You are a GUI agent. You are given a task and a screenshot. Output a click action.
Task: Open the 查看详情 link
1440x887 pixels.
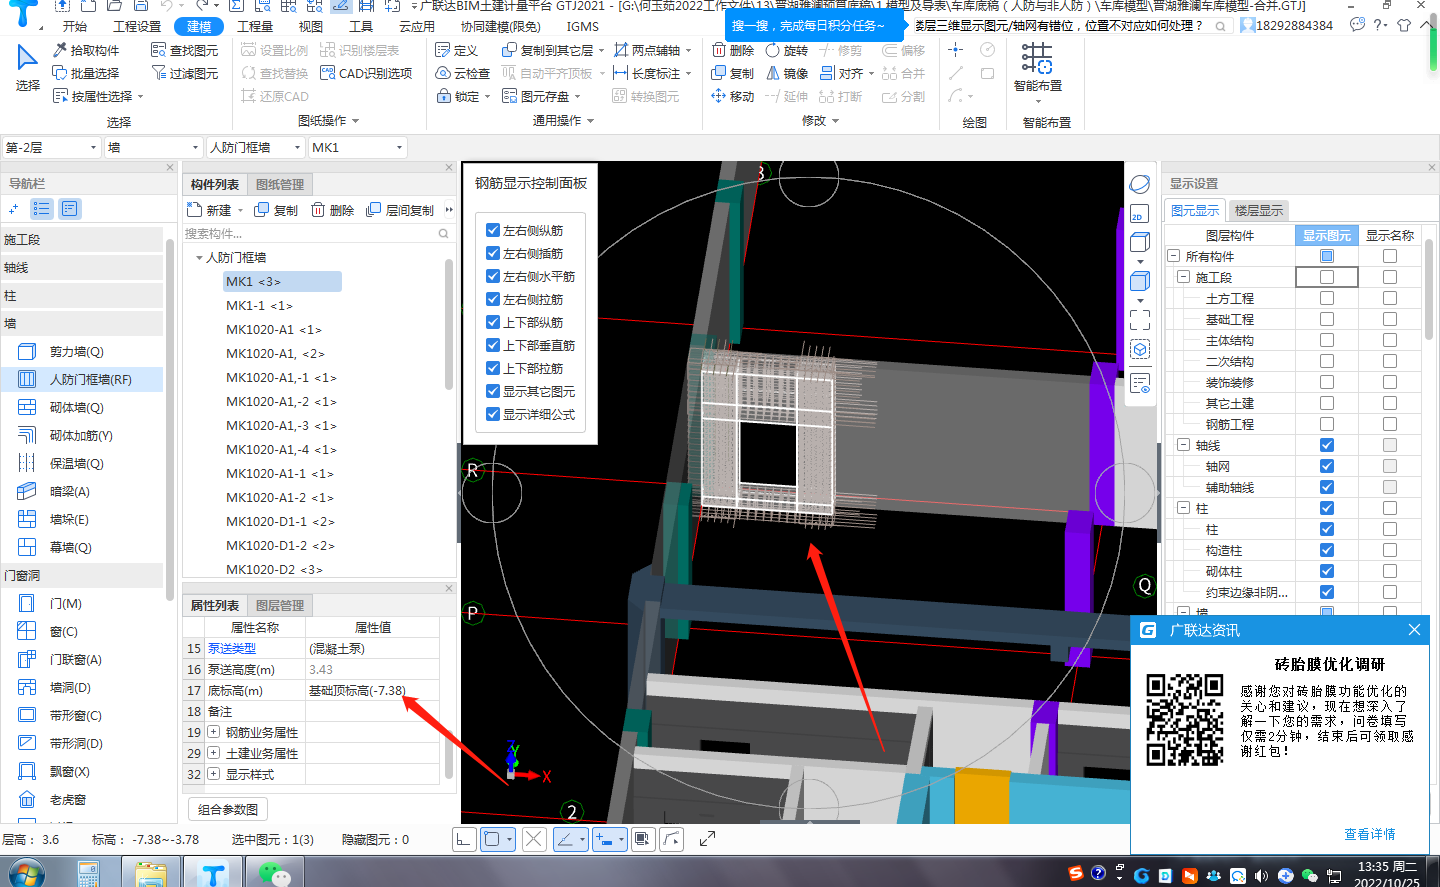point(1369,834)
